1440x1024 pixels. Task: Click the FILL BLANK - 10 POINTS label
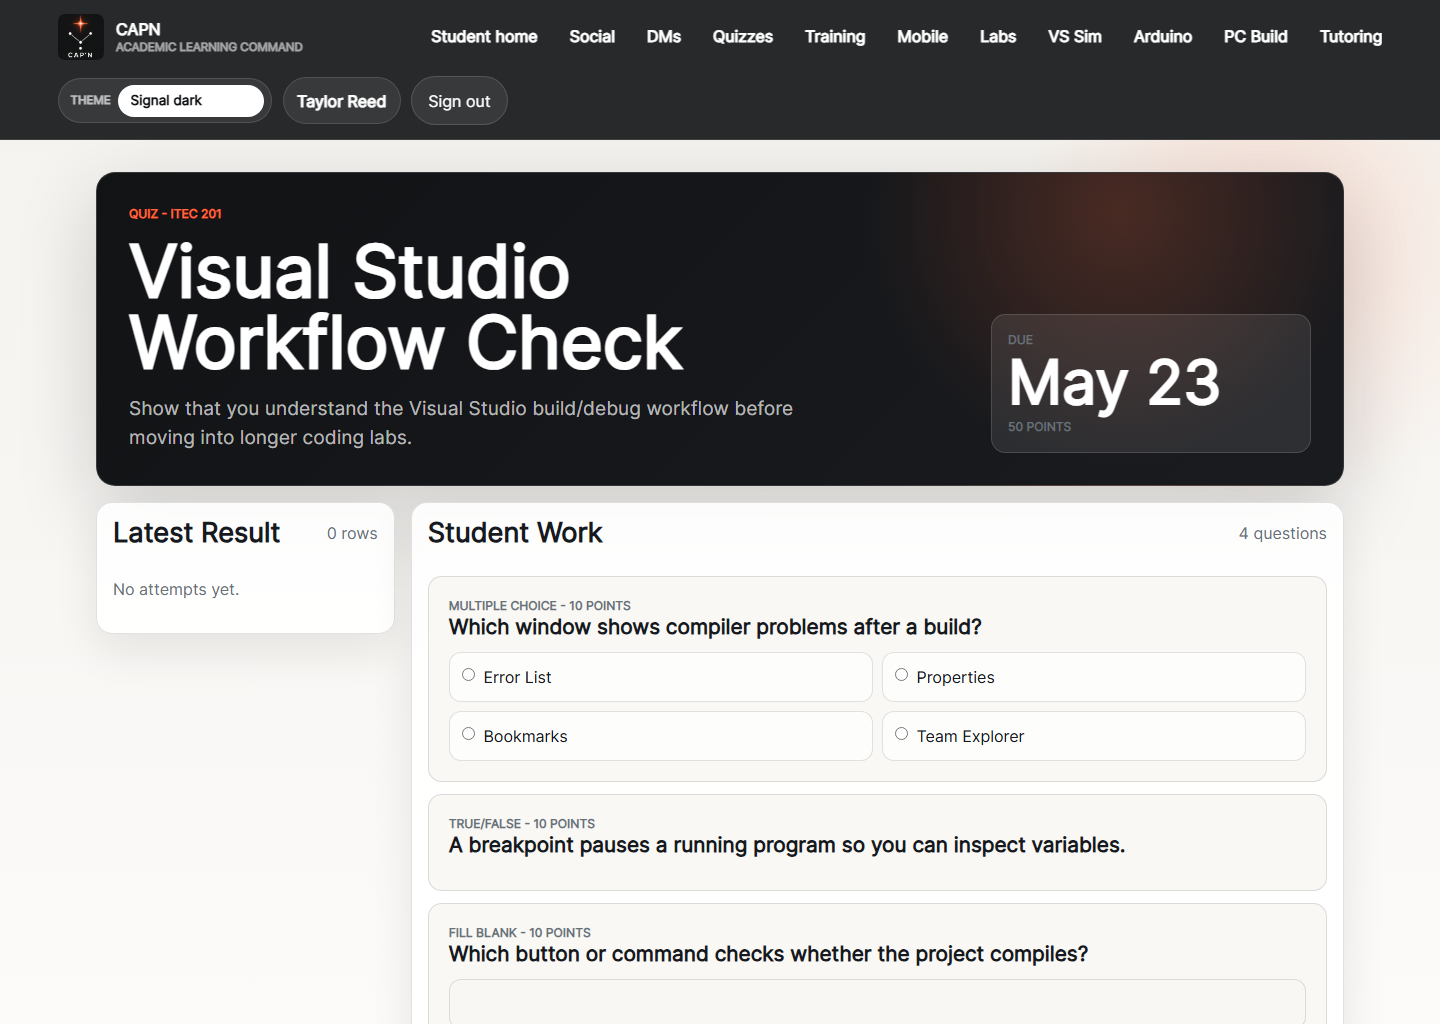(520, 933)
